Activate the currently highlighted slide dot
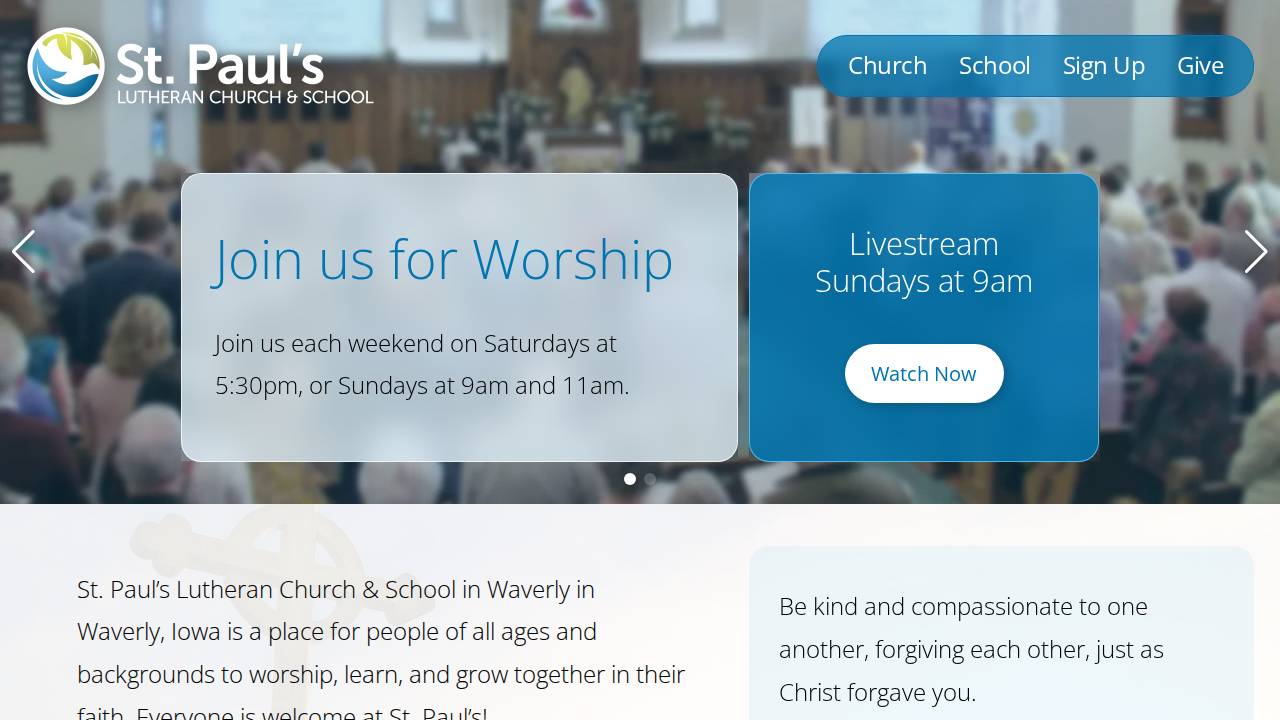1280x720 pixels. pyautogui.click(x=630, y=479)
